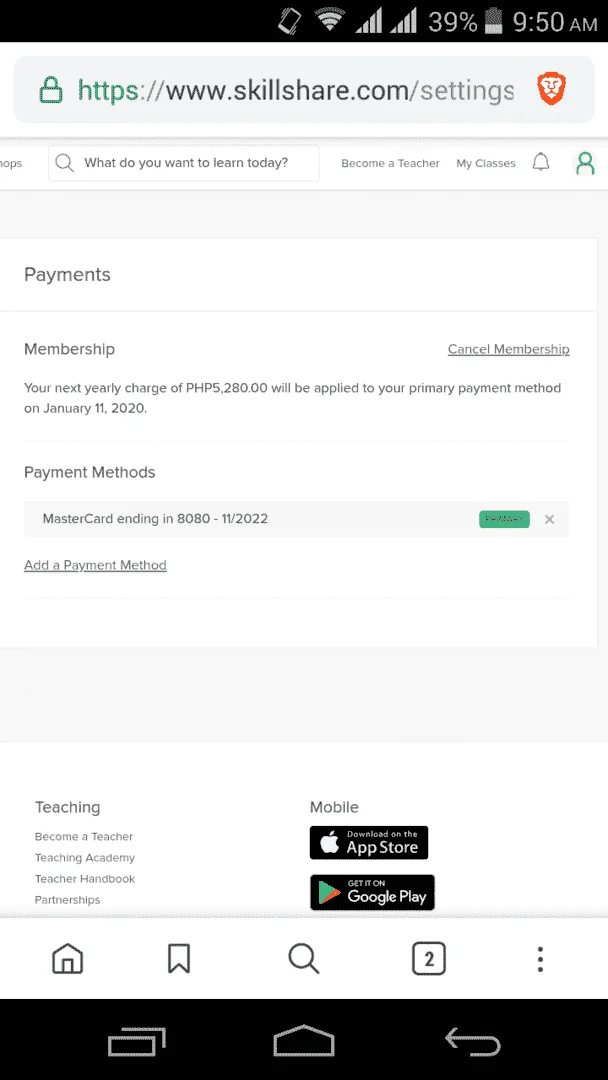
Task: Open the notifications bell icon
Action: click(x=541, y=163)
